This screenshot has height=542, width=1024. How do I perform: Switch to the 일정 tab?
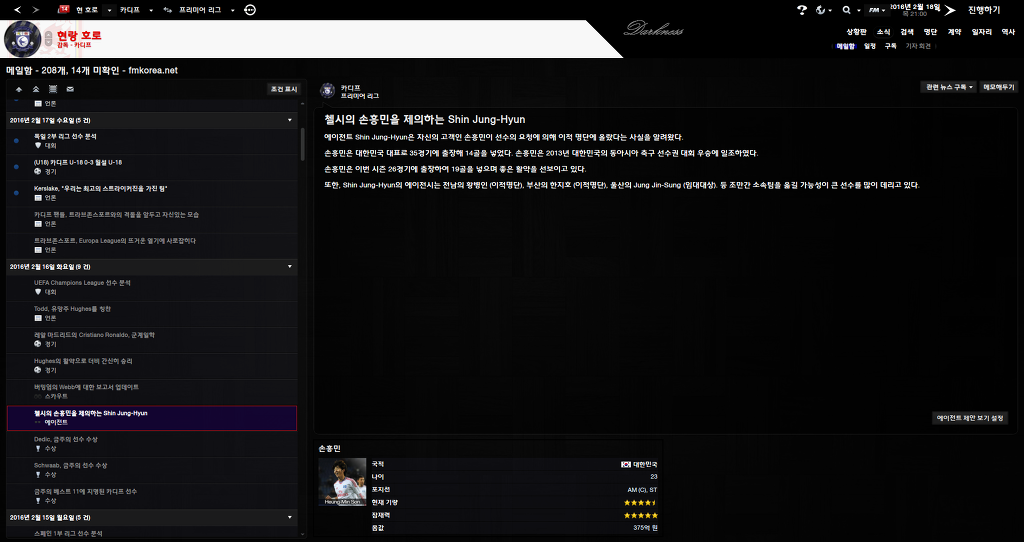(869, 46)
